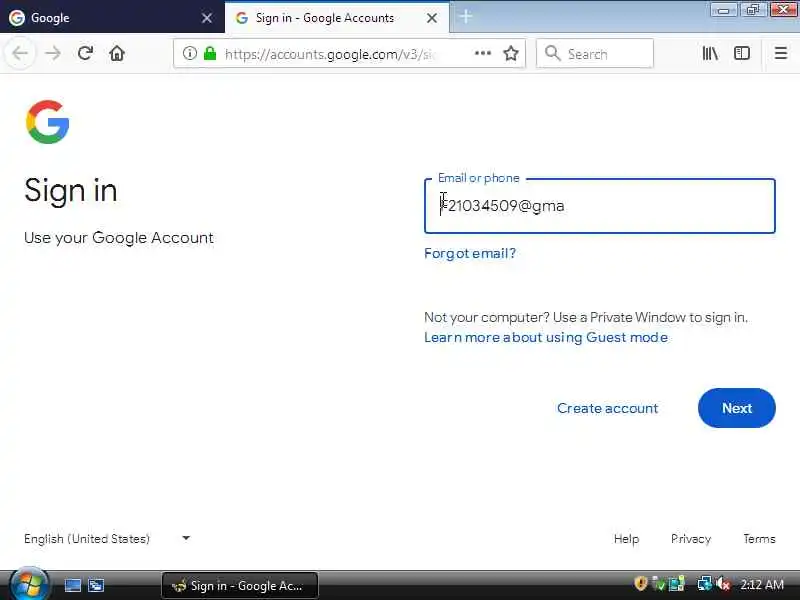Click the Create account button
800x600 pixels.
(607, 408)
